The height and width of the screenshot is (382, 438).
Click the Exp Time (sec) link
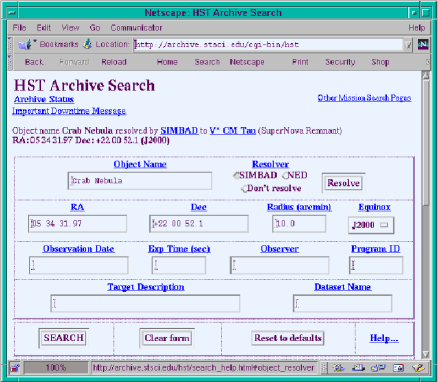point(179,249)
